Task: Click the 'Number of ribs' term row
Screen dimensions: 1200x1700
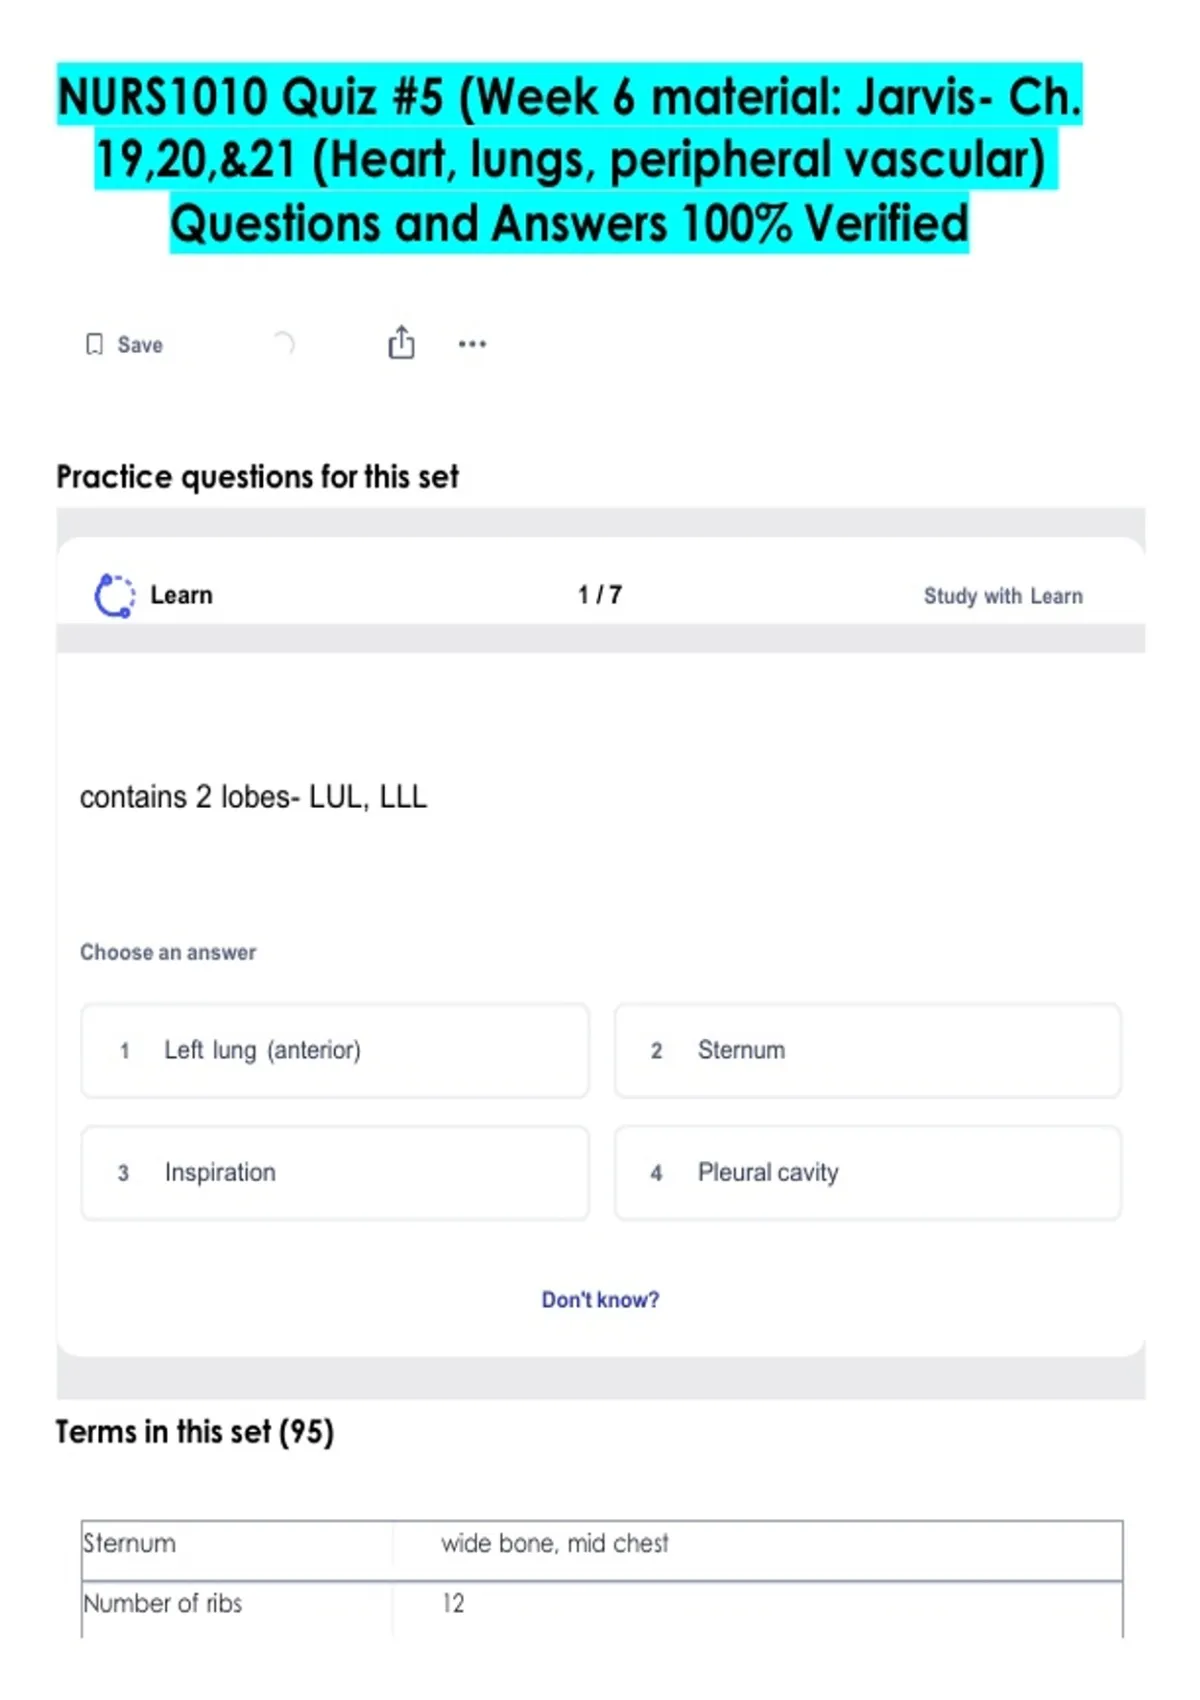Action: coord(163,1604)
